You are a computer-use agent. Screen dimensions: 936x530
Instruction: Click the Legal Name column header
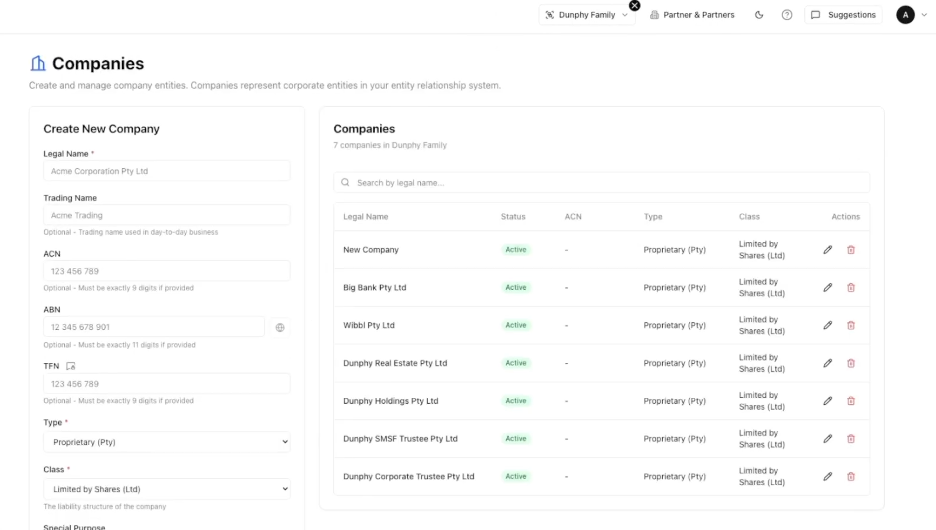click(365, 217)
